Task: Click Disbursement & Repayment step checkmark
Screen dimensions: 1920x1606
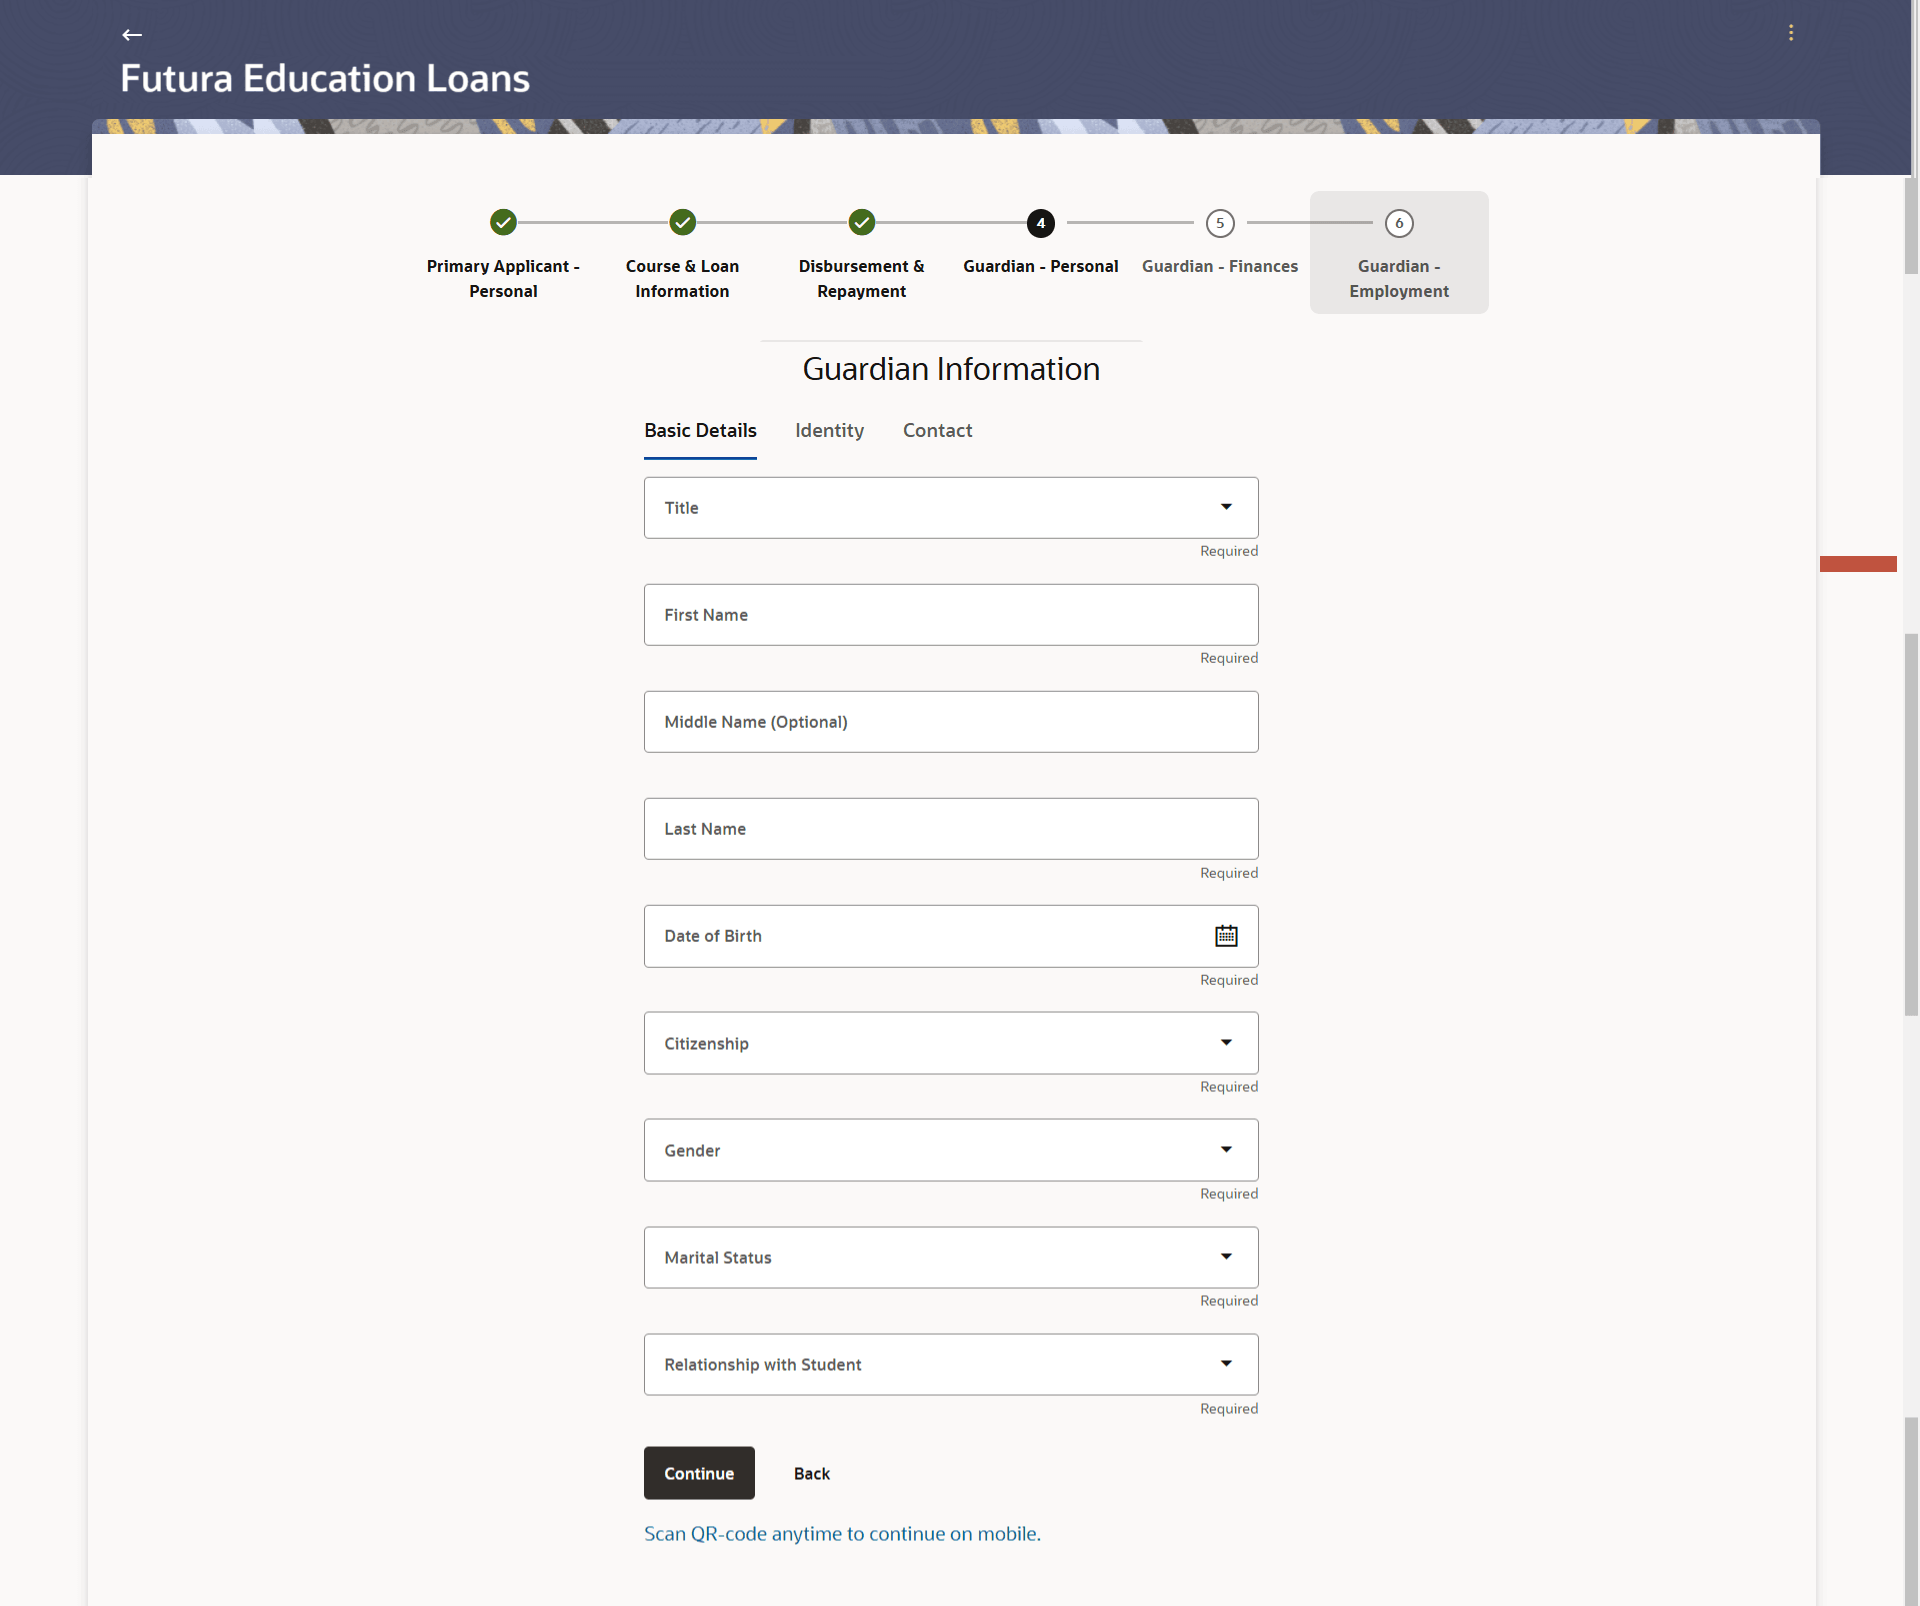Action: click(861, 222)
